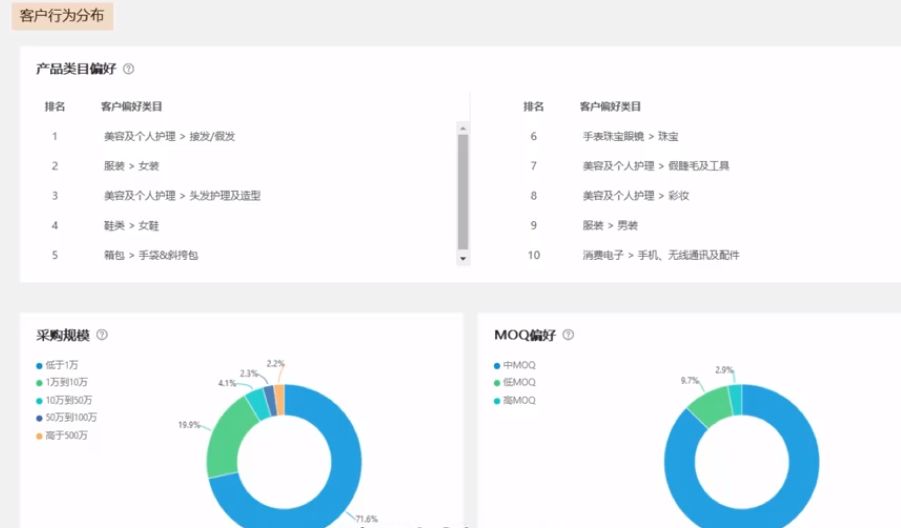Click left table 客户偏好类目 column header
This screenshot has width=901, height=528.
pyautogui.click(x=132, y=107)
